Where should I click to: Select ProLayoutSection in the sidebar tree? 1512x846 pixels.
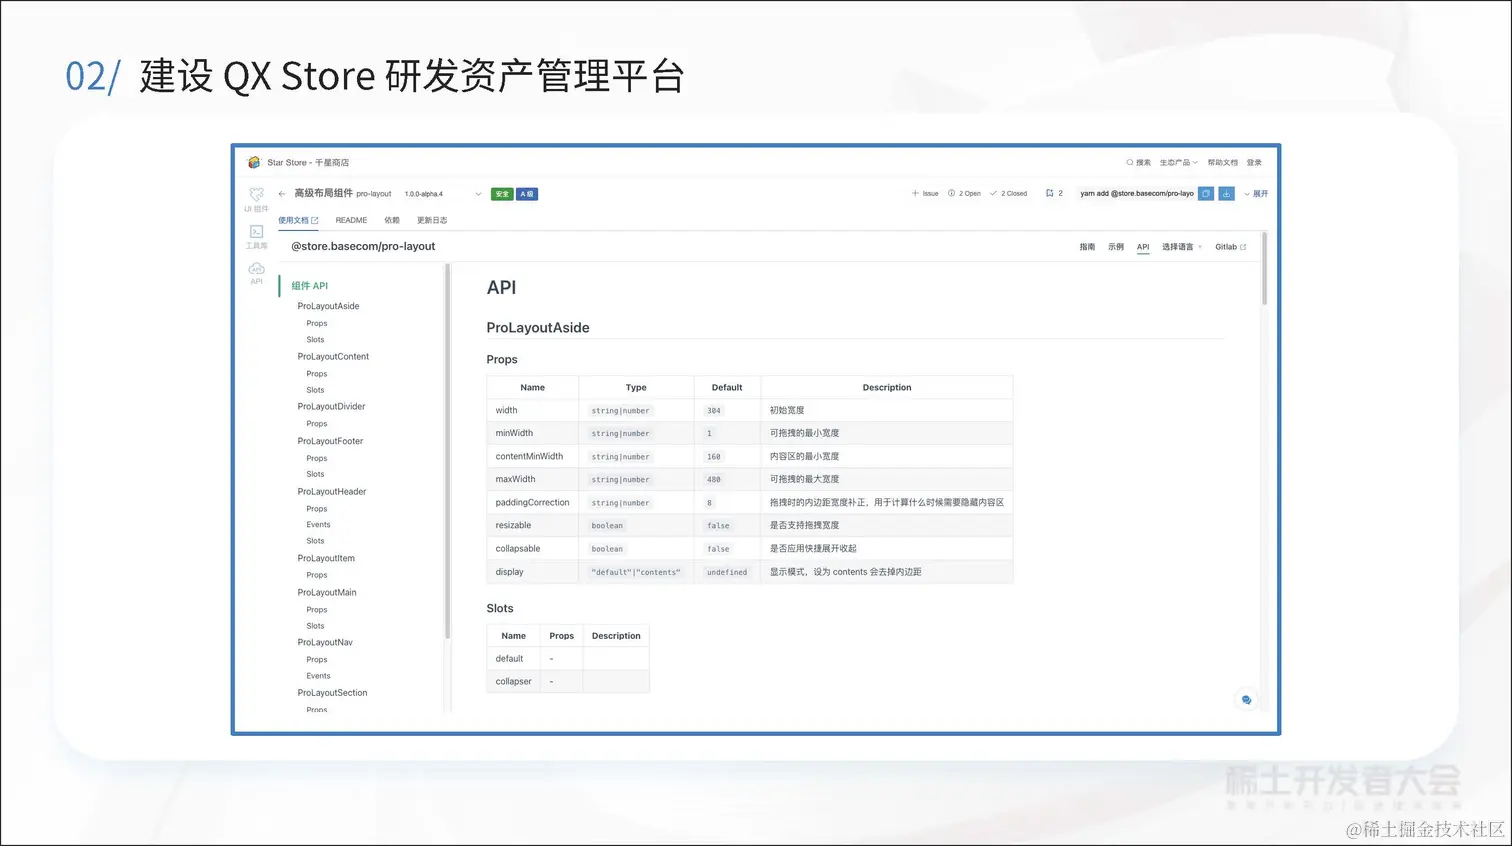[332, 692]
